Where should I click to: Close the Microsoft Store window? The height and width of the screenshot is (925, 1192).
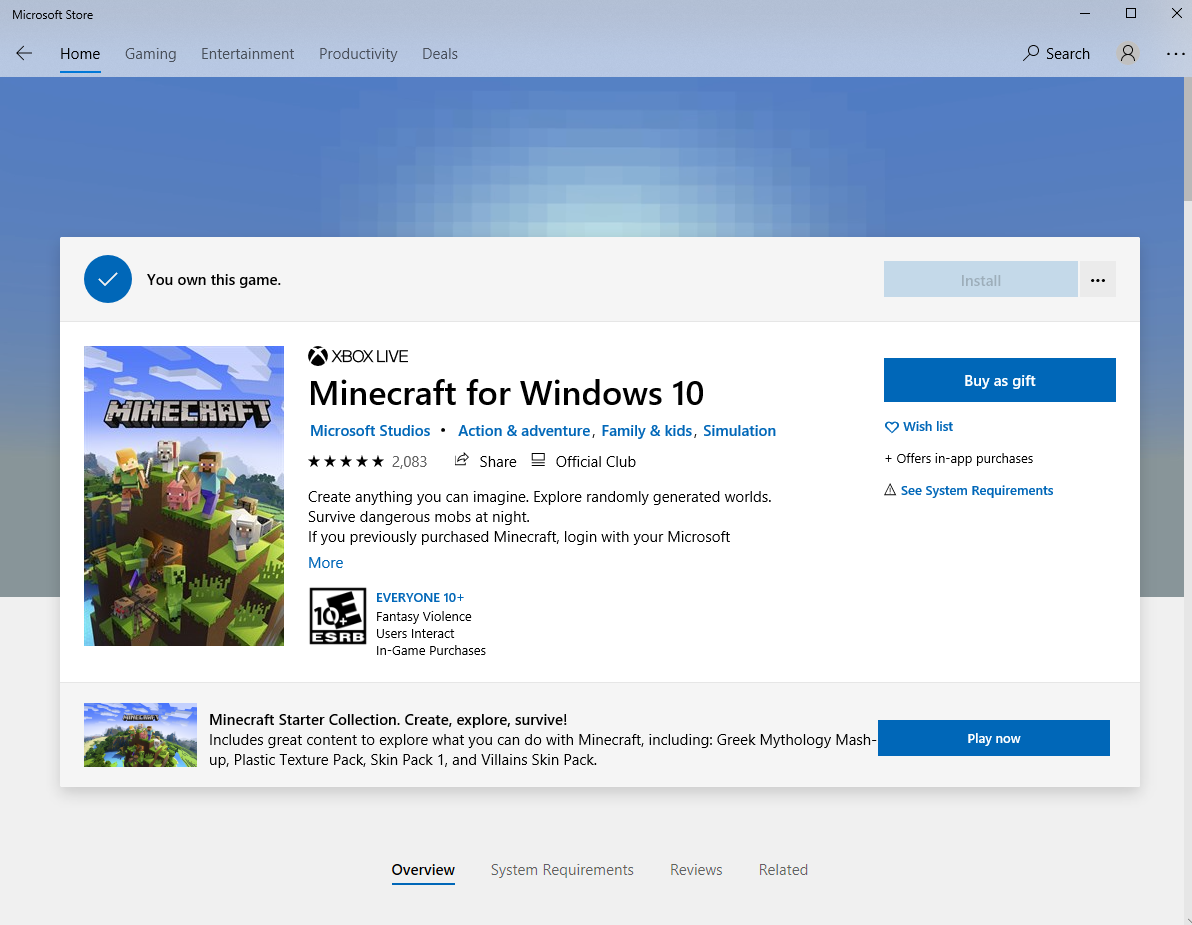[1175, 14]
